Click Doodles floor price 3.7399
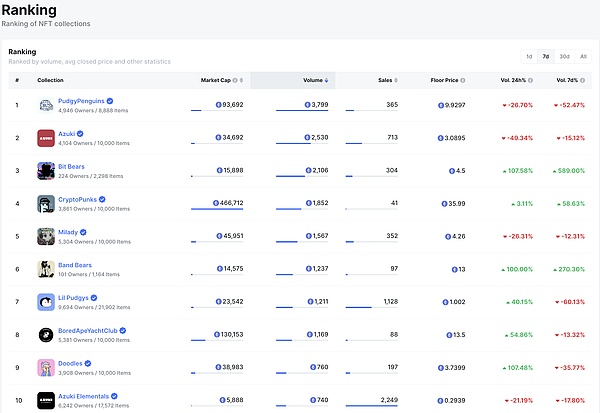 tap(455, 368)
